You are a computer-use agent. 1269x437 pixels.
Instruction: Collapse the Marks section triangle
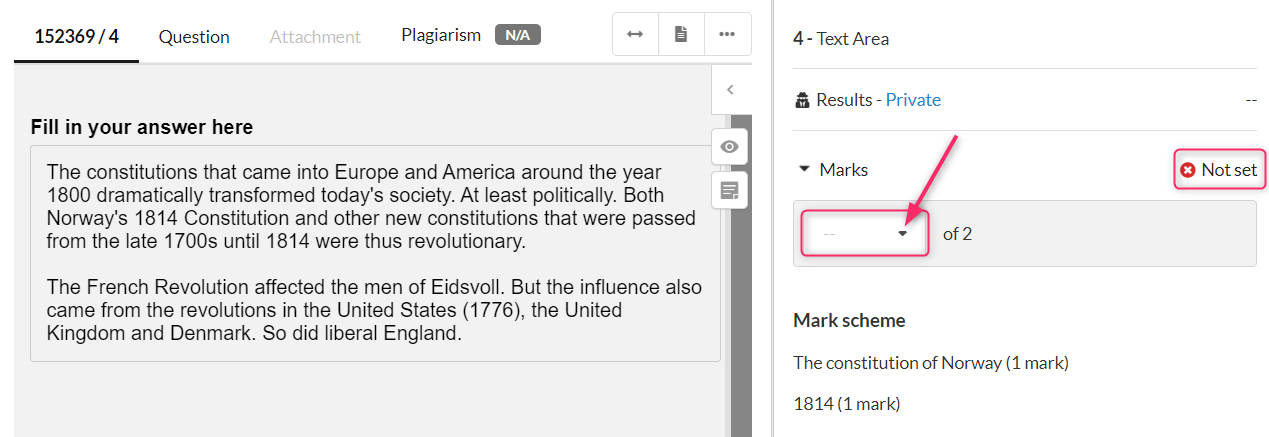pos(804,170)
